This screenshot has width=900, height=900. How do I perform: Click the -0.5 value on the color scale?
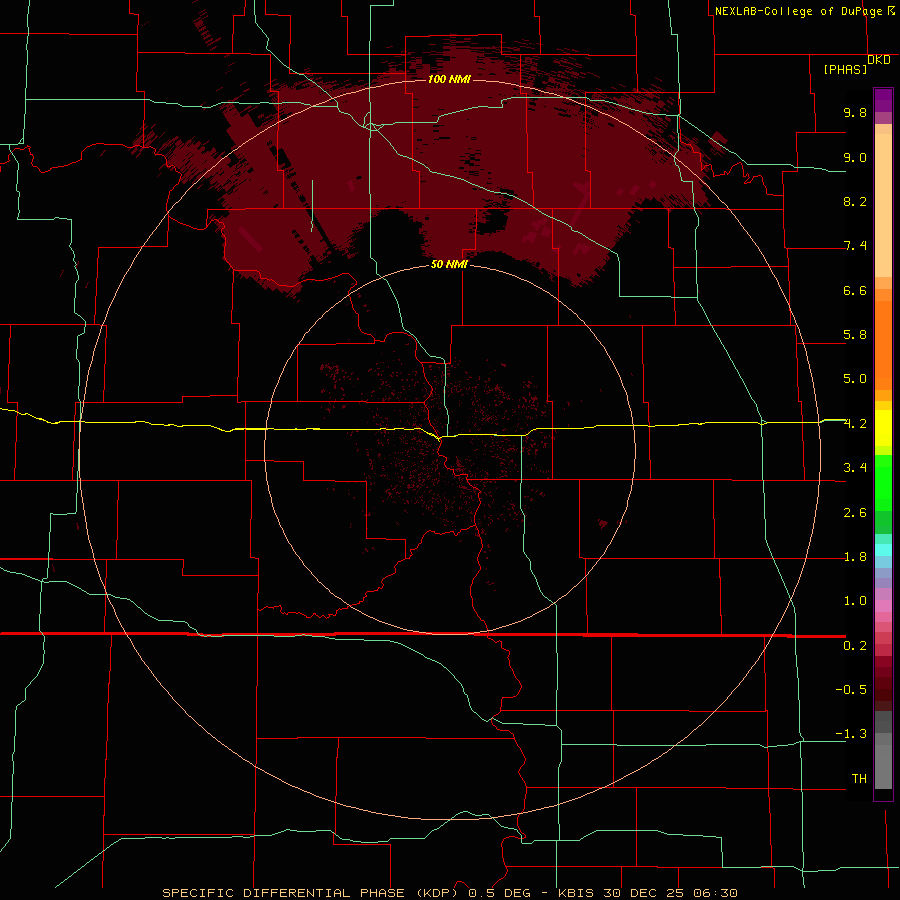click(x=851, y=690)
